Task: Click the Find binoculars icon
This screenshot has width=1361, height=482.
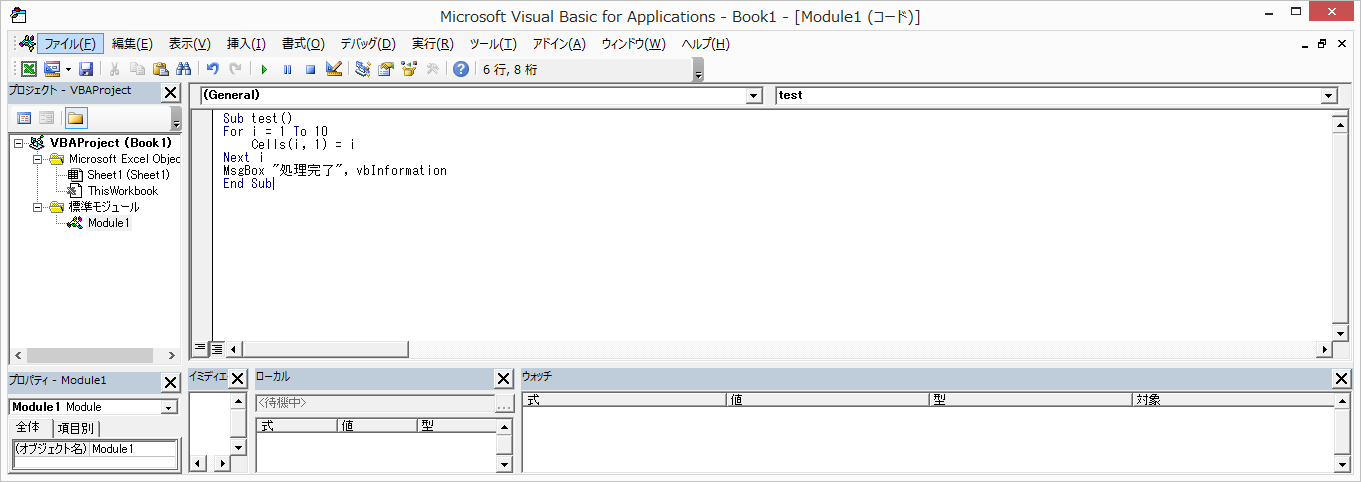Action: (183, 69)
